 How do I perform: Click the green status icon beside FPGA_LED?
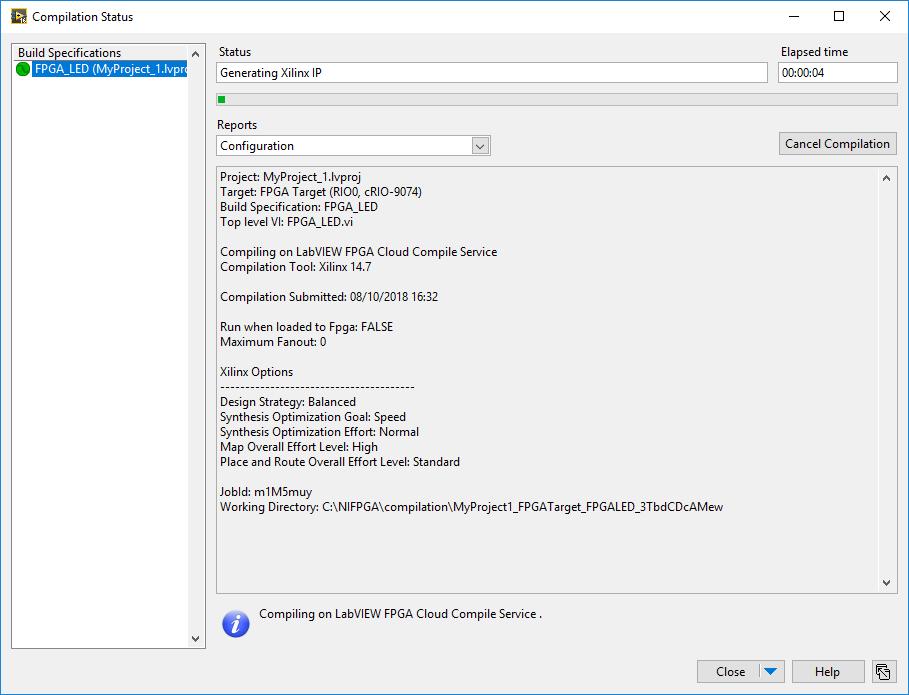tap(23, 69)
